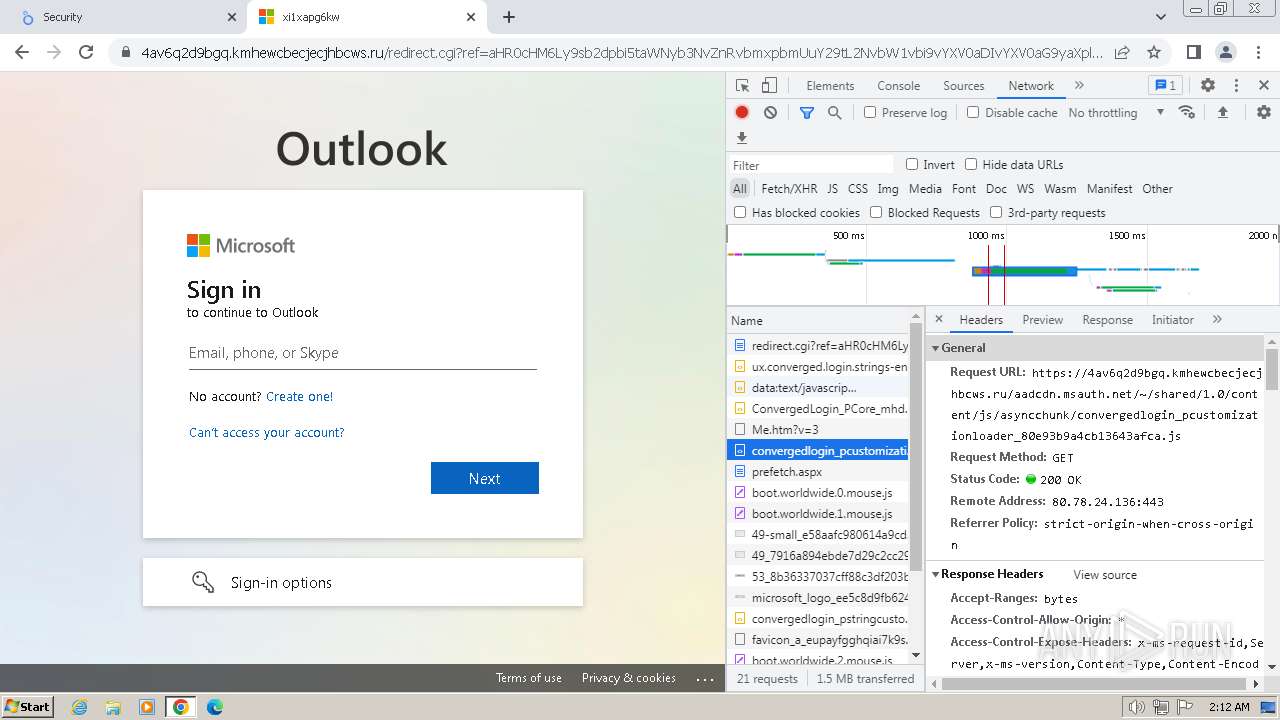Show more DevTools panels chevron

[1079, 86]
